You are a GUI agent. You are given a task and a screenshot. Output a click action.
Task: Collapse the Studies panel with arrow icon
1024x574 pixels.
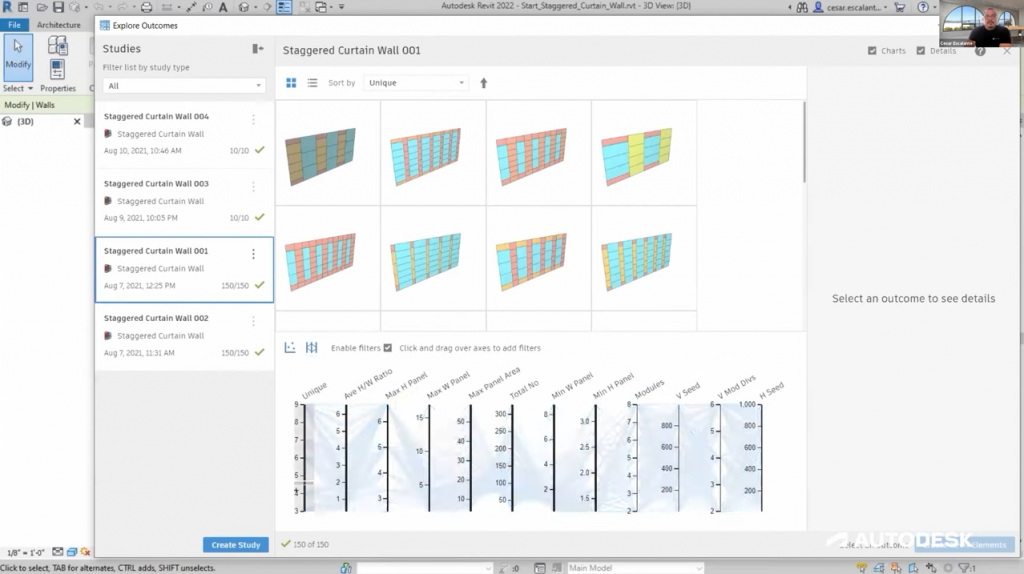tap(258, 48)
